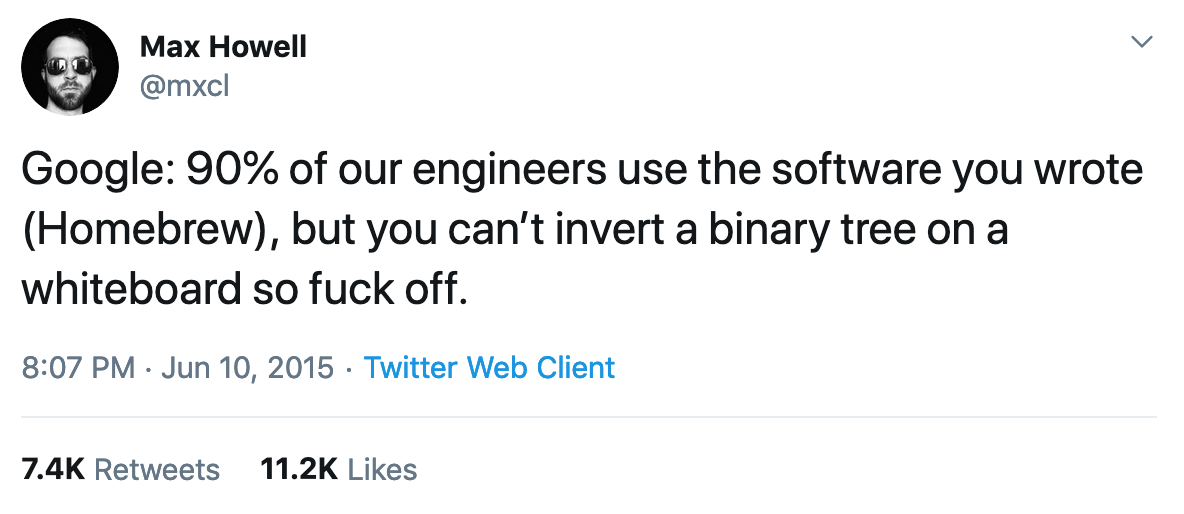Select the Jun 10, 2015 date text

(246, 368)
